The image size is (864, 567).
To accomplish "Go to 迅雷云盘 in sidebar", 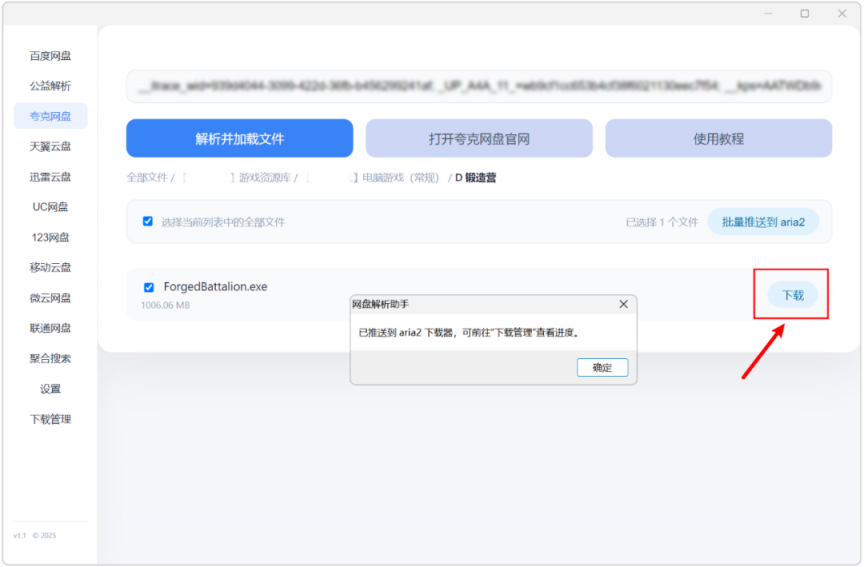I will pos(50,177).
